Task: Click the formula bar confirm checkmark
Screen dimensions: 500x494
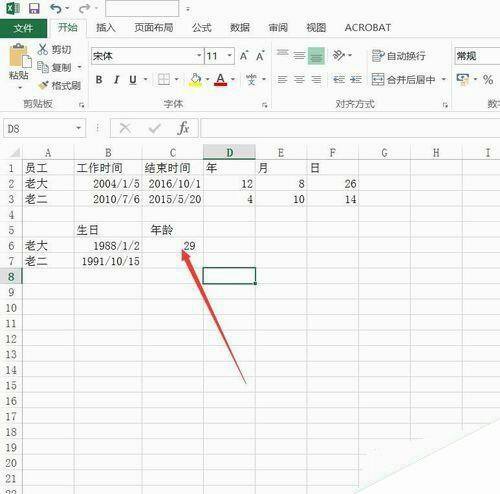Action: click(155, 128)
